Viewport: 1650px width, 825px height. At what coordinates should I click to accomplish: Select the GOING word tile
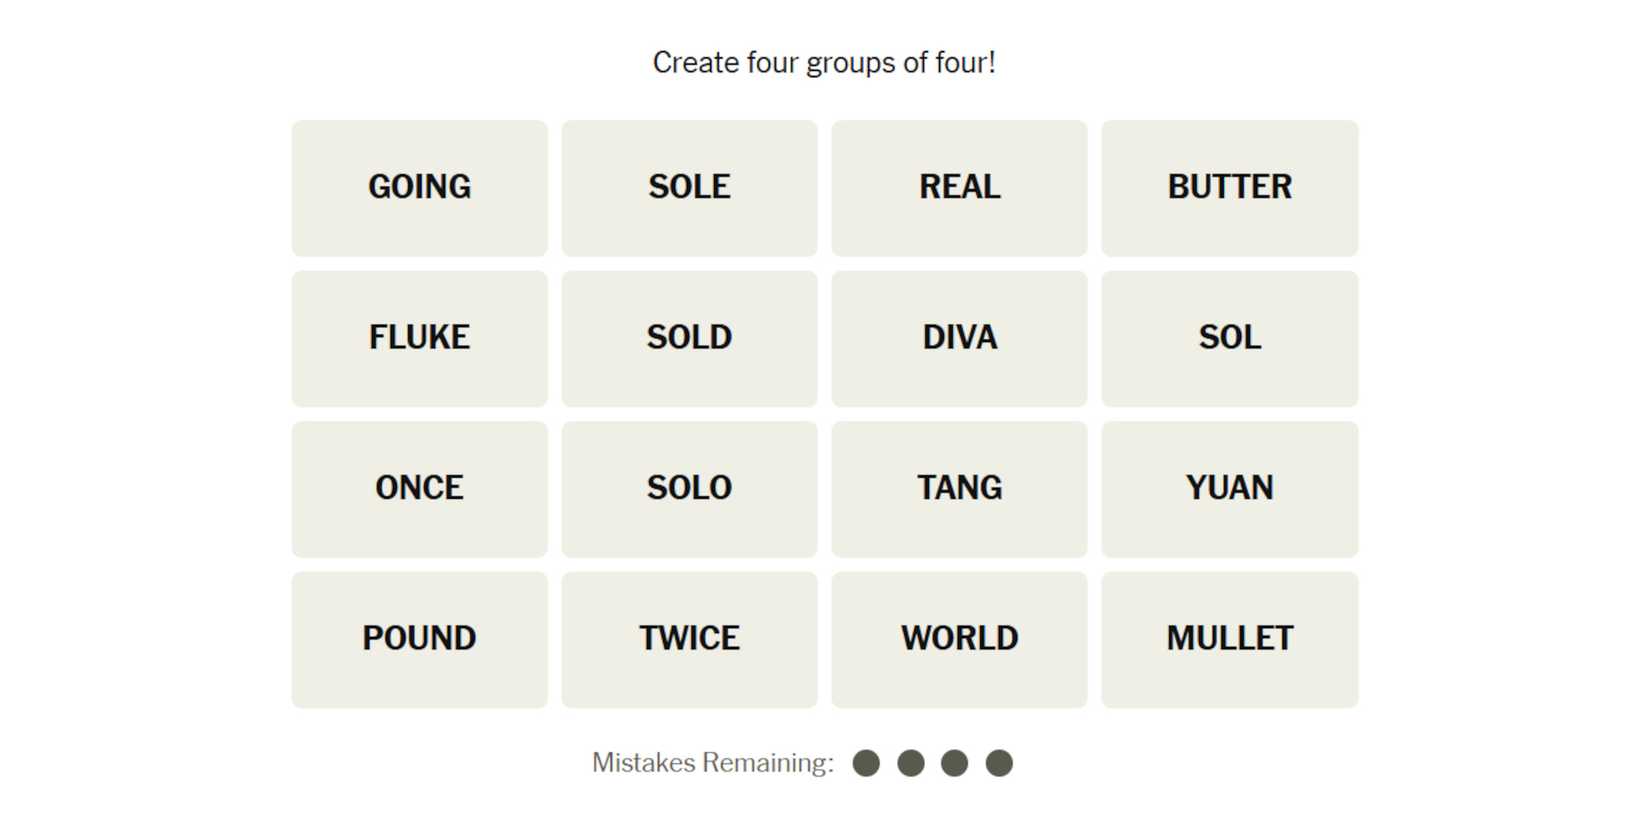(x=419, y=188)
